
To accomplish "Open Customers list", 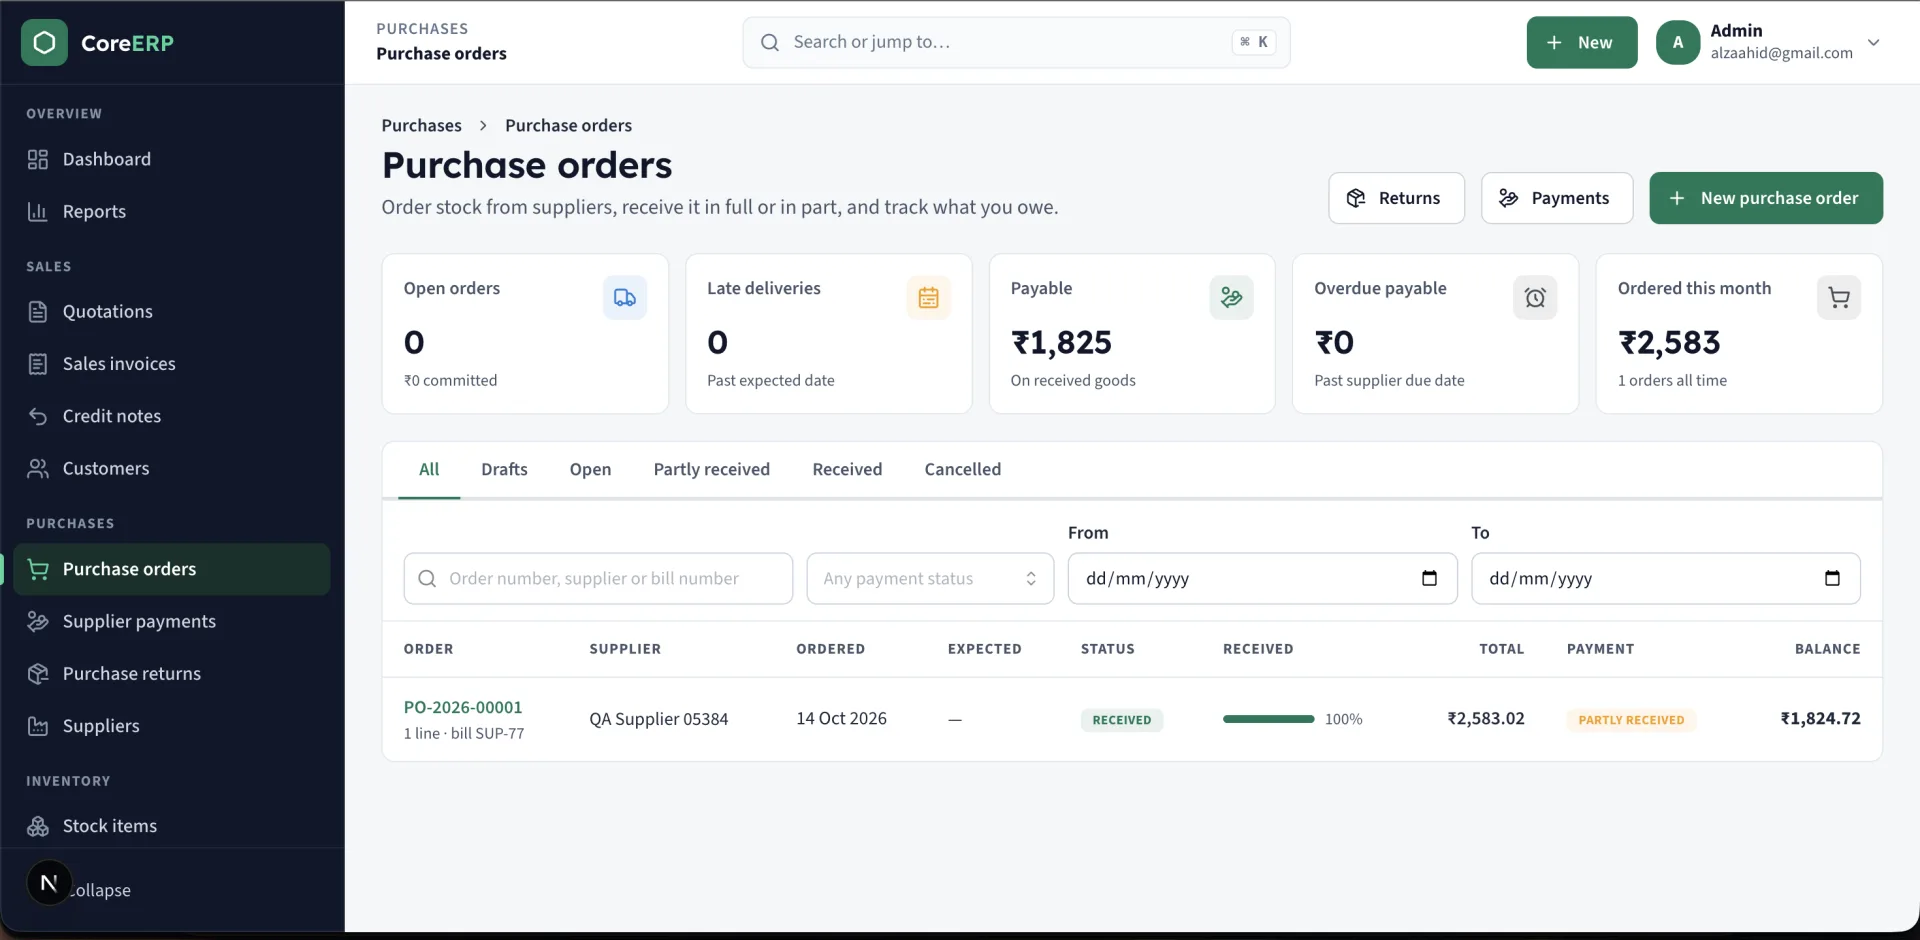I will [172, 468].
